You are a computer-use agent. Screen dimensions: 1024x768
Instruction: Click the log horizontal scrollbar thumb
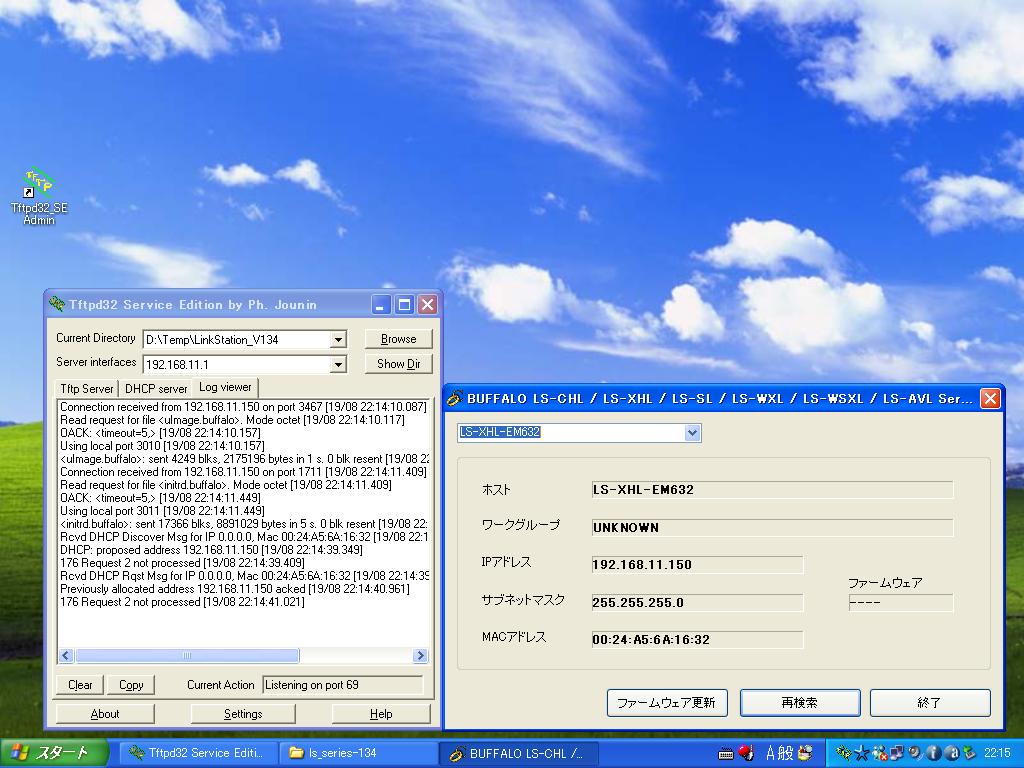187,656
